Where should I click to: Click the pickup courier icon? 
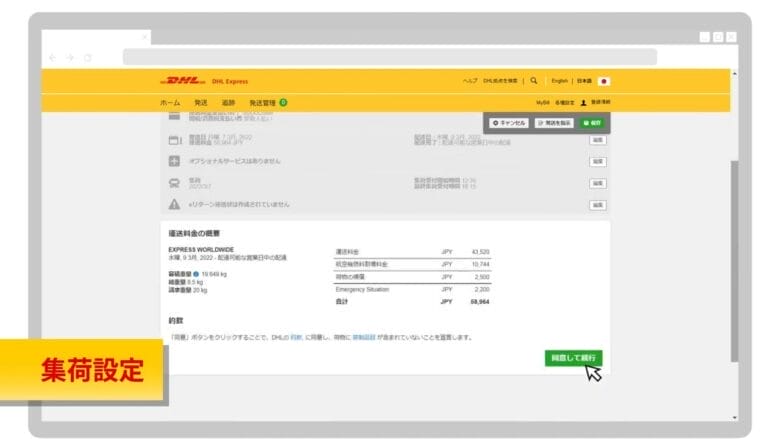pos(174,183)
